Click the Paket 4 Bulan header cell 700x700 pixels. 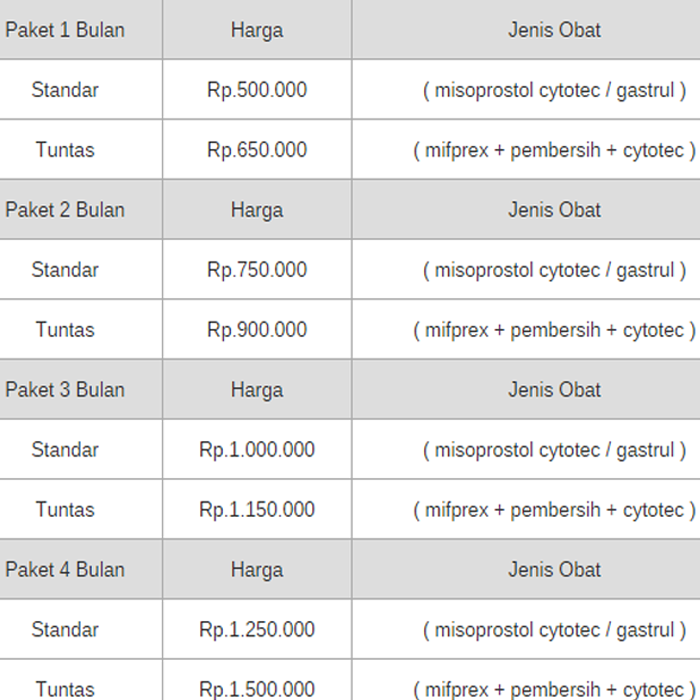[65, 570]
